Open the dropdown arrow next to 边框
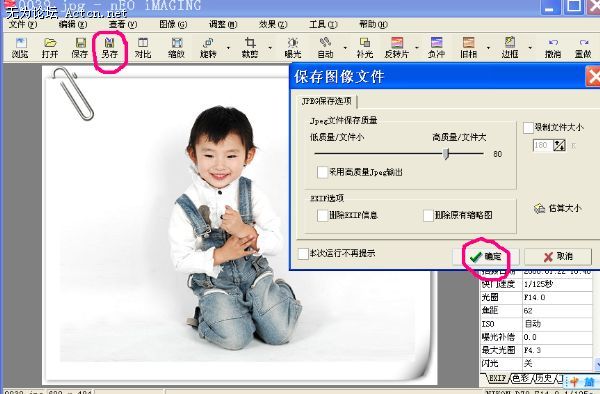Viewport: 600px width, 394px height. point(530,48)
